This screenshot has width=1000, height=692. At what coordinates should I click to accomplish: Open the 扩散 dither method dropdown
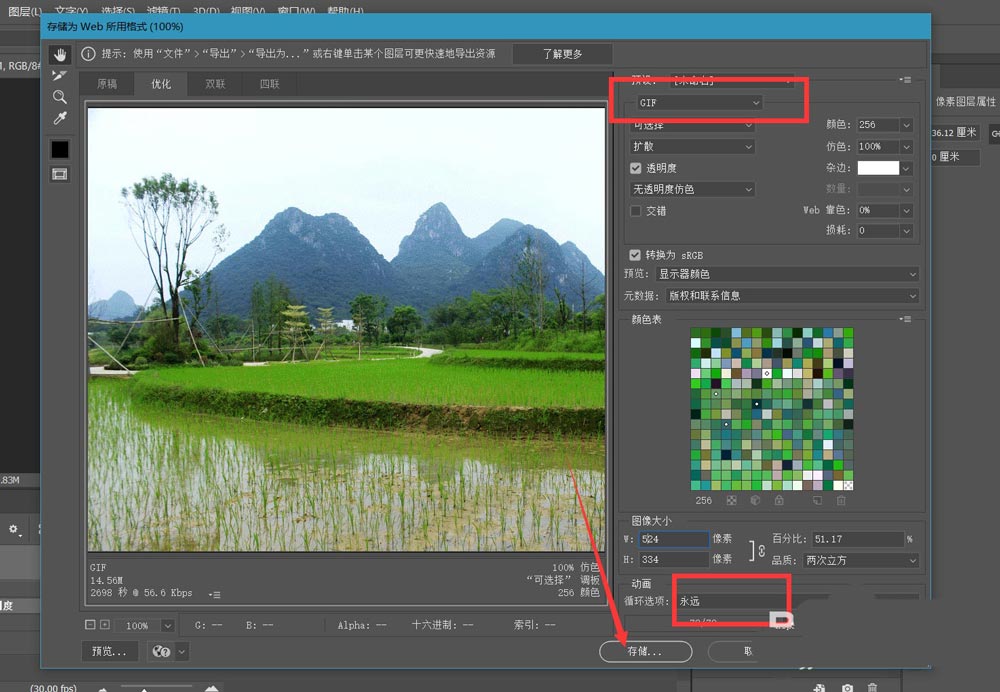[x=692, y=146]
